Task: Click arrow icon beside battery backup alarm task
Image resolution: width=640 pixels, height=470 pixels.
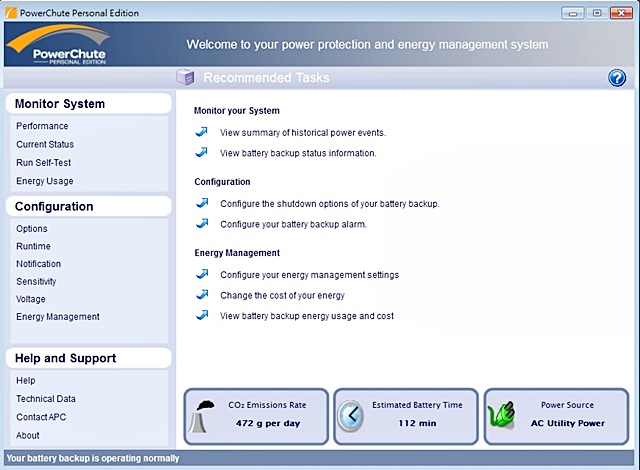Action: (x=202, y=223)
